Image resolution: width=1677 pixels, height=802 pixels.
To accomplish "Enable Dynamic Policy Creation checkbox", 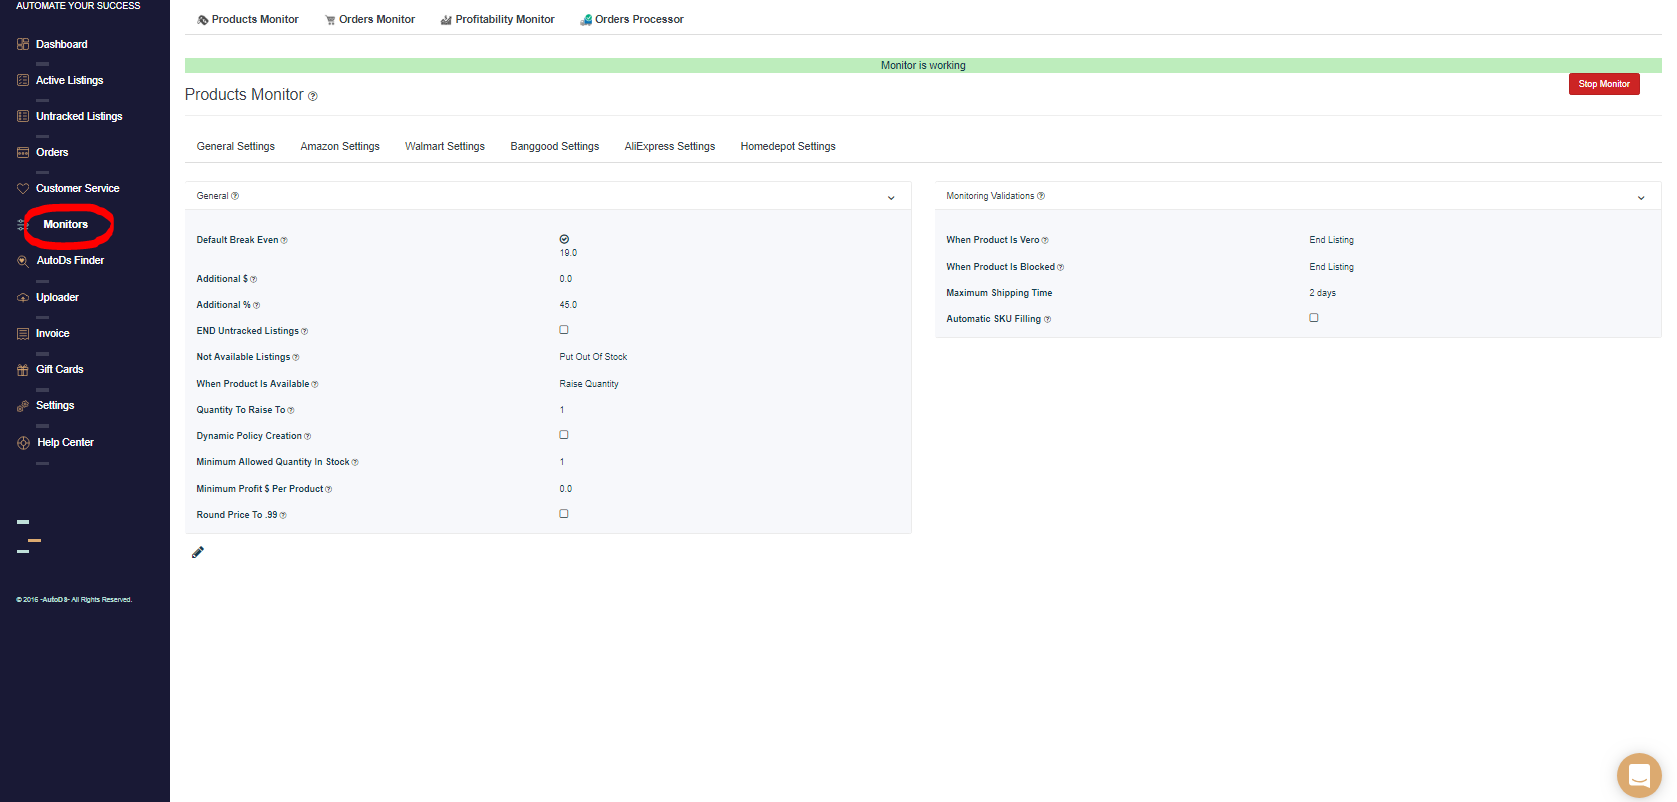I will click(x=564, y=435).
